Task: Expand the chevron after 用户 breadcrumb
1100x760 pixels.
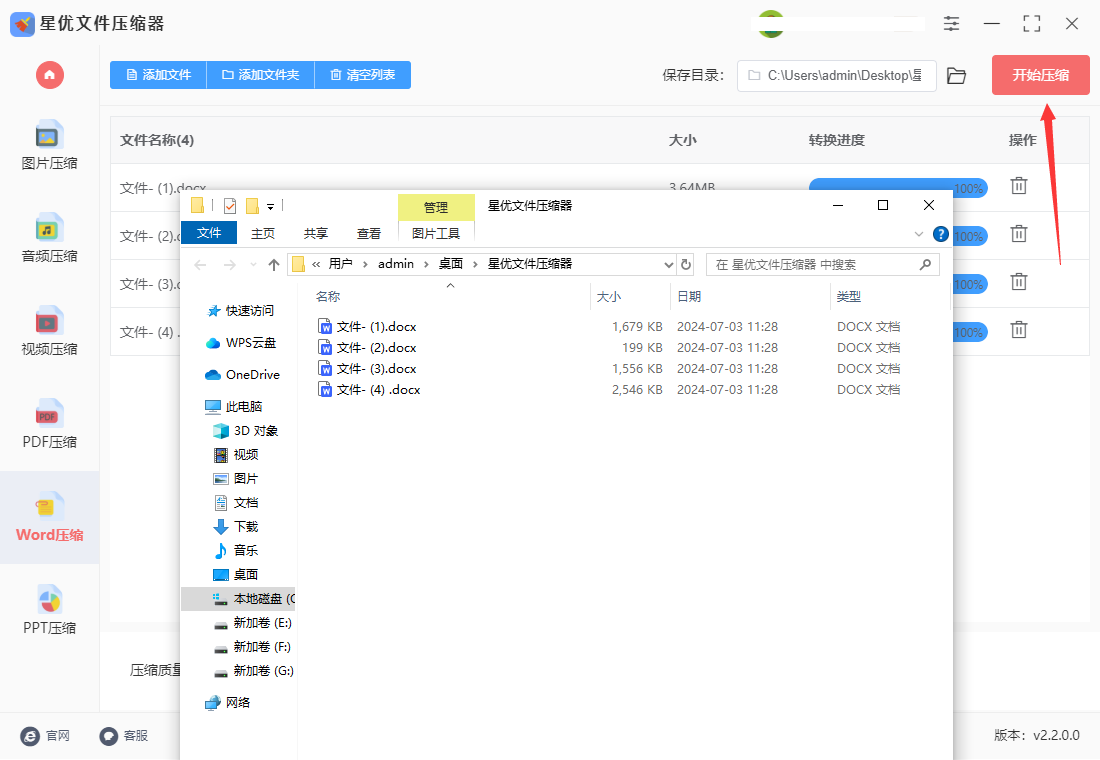Action: click(365, 265)
